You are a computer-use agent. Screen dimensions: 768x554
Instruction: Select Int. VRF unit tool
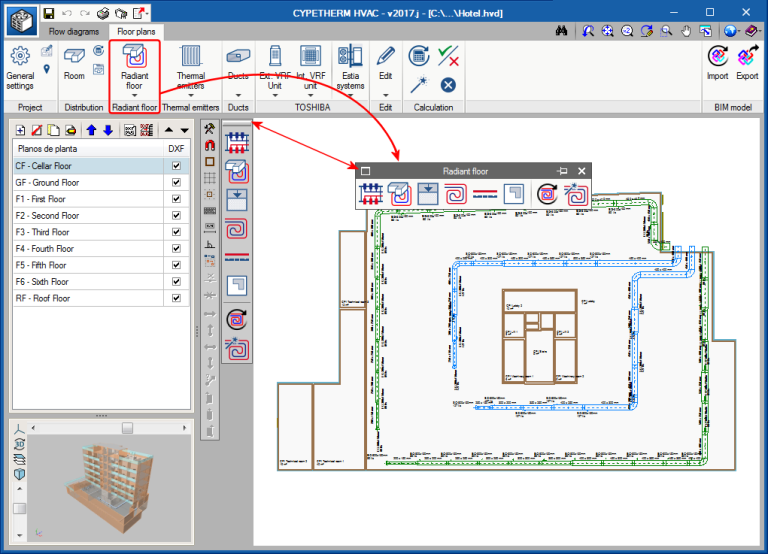[x=311, y=68]
